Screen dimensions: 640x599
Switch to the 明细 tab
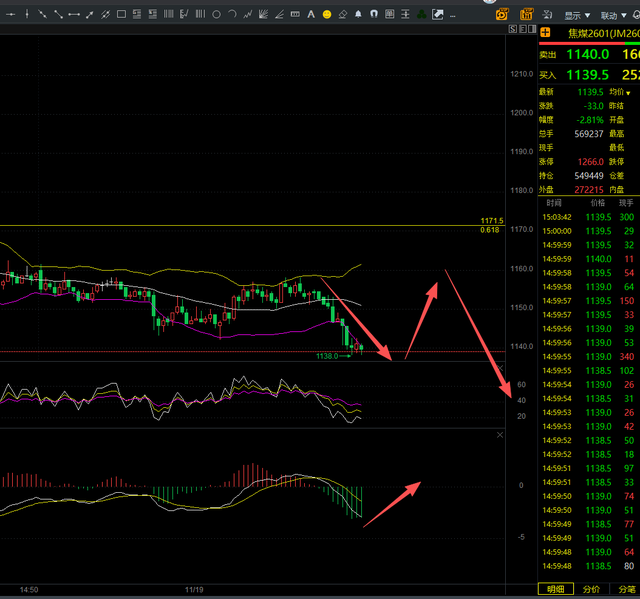556,589
